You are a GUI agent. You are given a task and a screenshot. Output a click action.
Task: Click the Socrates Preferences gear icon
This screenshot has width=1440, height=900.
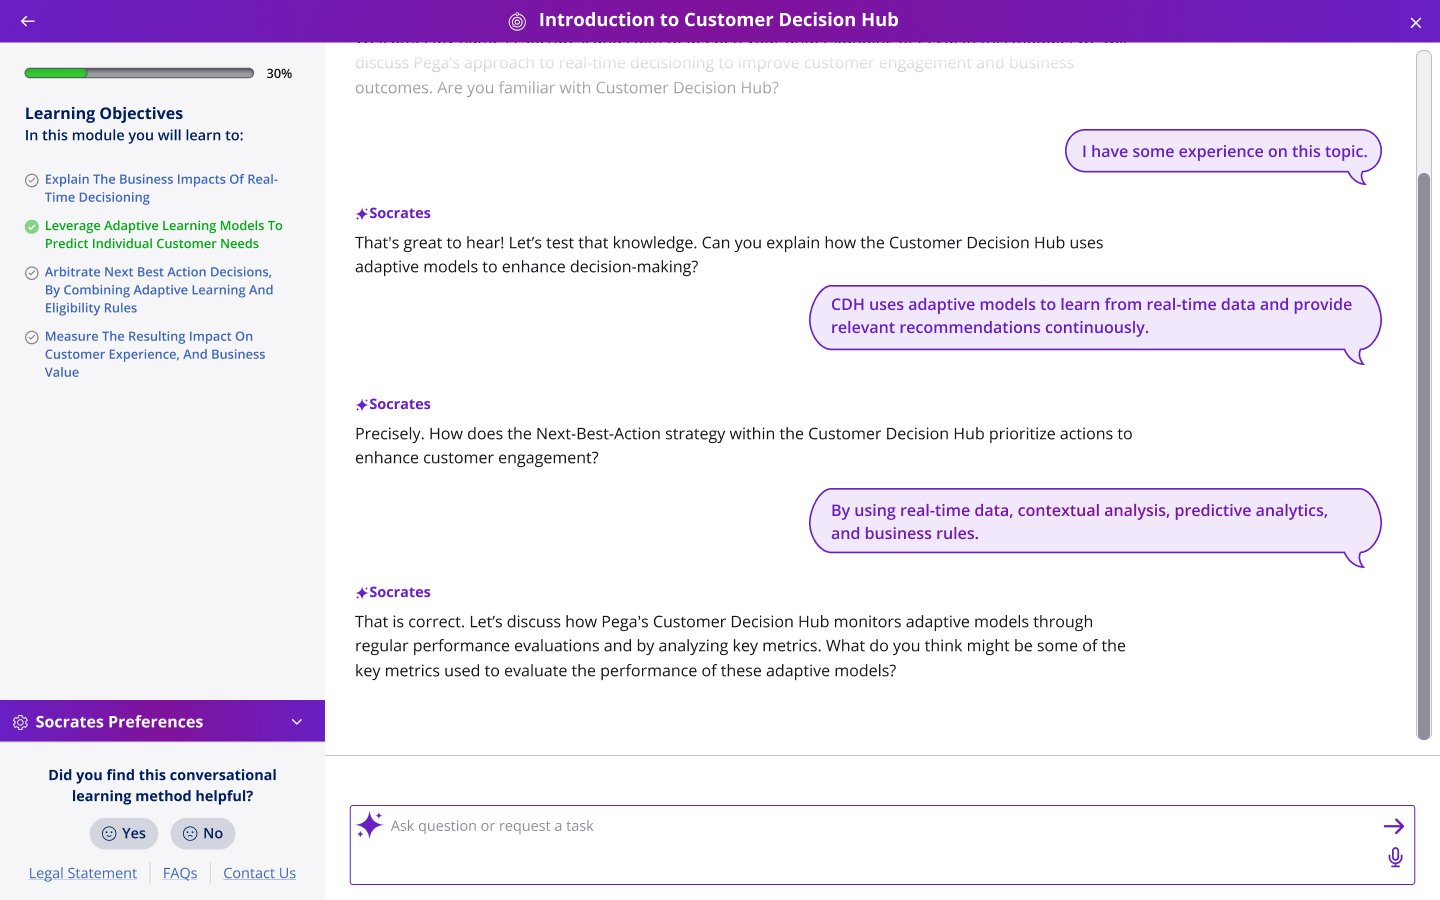pyautogui.click(x=20, y=722)
